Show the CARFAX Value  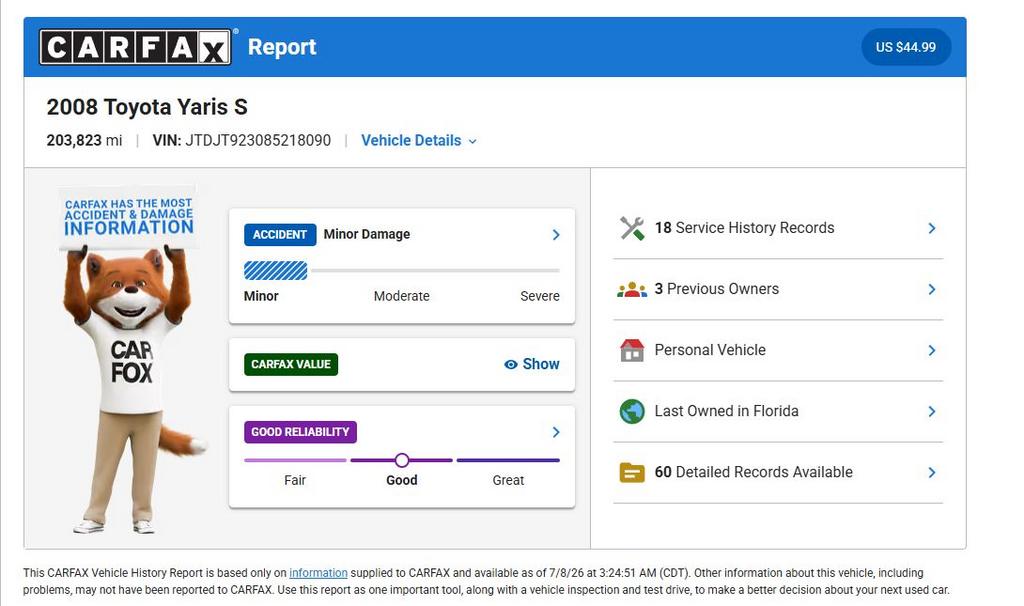click(532, 364)
